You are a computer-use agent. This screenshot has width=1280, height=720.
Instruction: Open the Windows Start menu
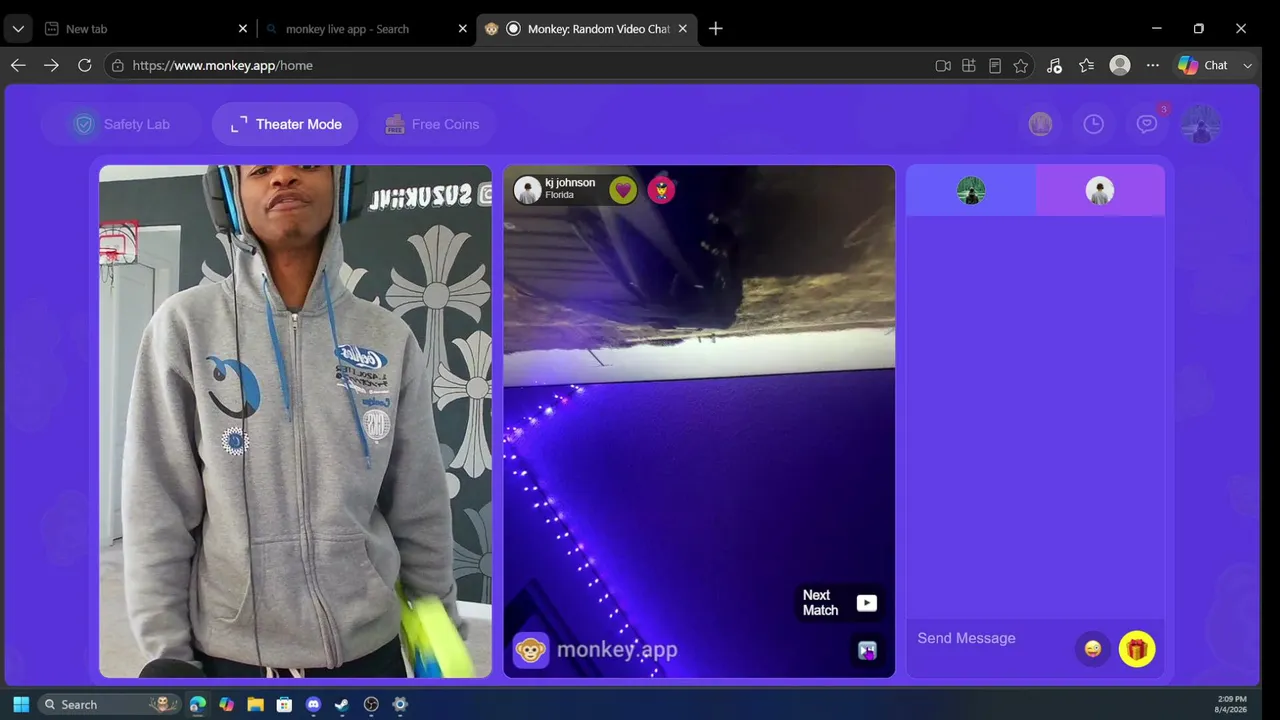point(21,704)
